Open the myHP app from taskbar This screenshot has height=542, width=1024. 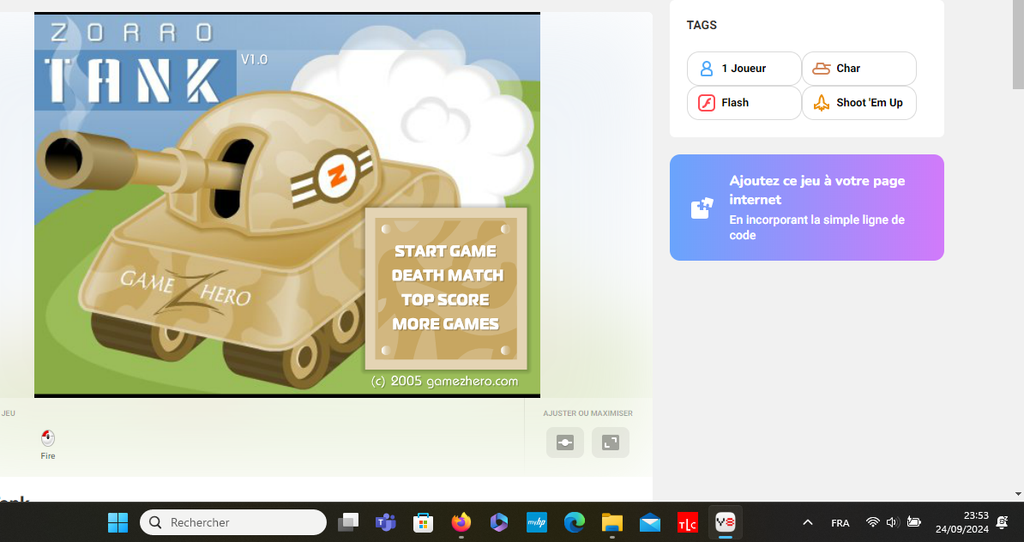(537, 522)
